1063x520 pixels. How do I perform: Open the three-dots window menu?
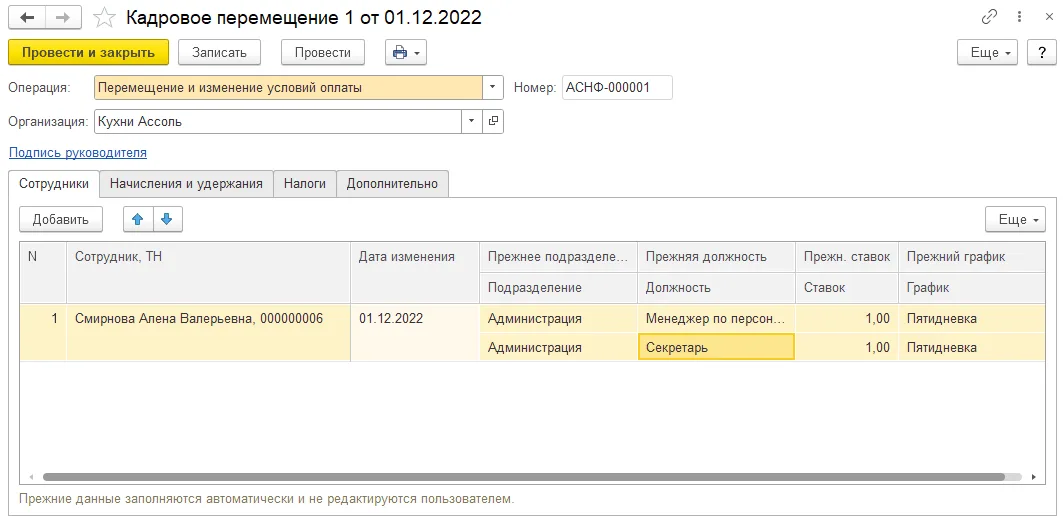click(x=1019, y=18)
